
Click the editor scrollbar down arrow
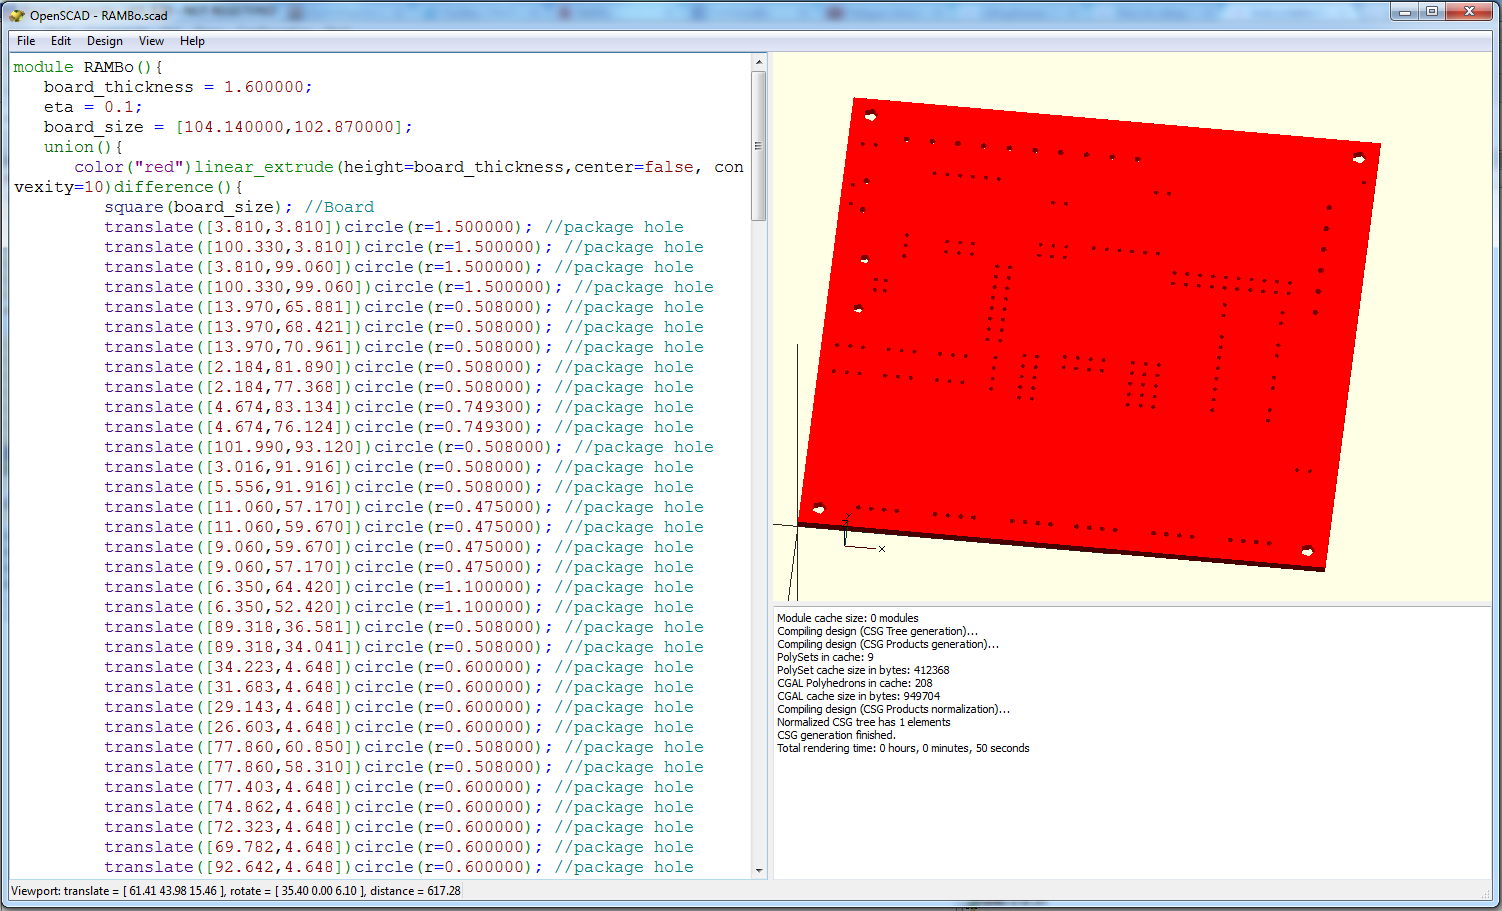coord(759,870)
